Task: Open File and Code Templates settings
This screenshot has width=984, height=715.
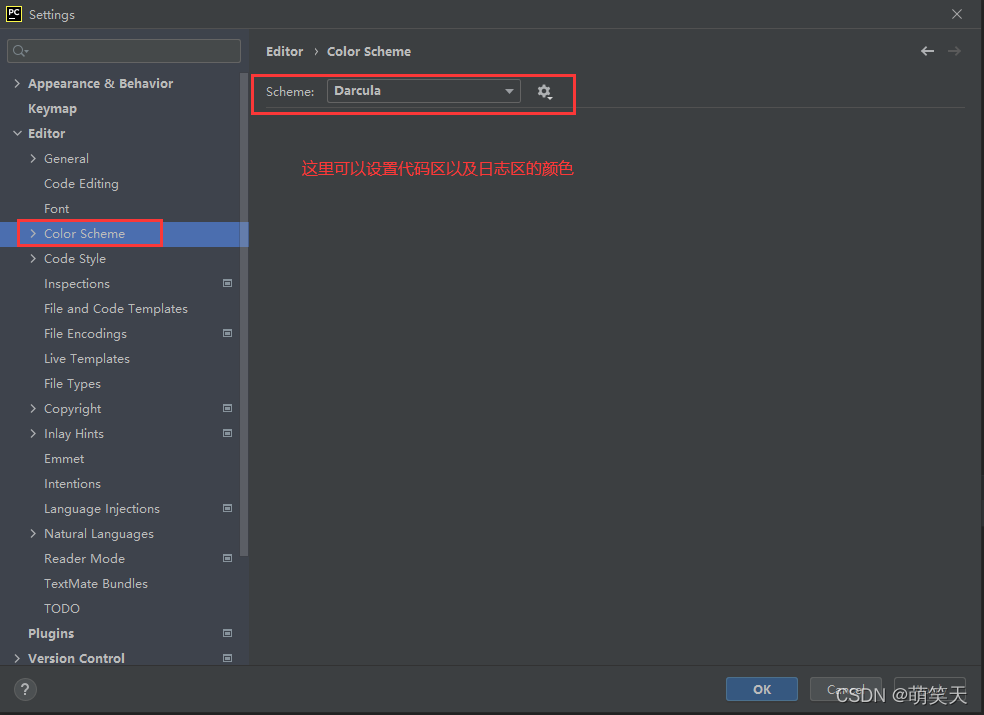Action: tap(116, 309)
